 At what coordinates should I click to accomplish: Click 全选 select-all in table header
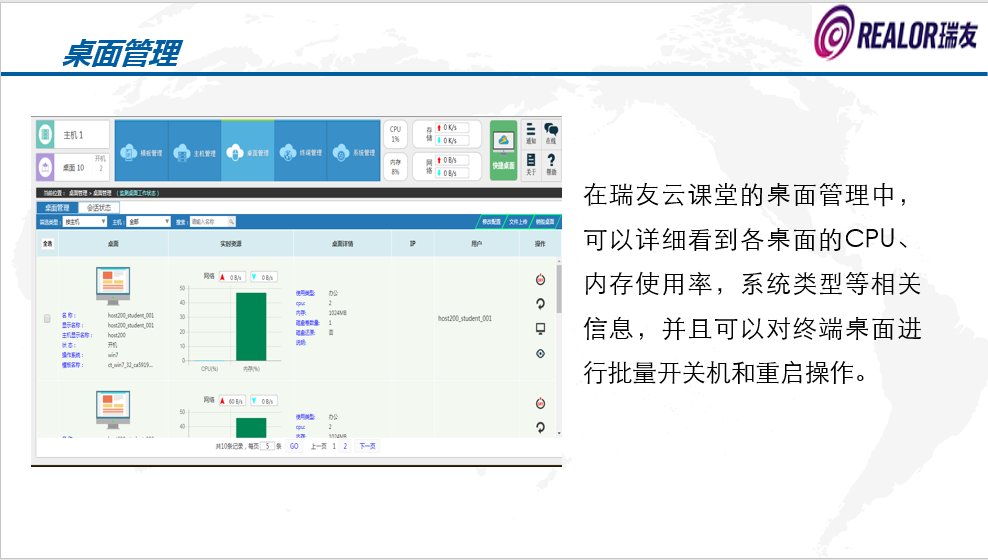[47, 243]
